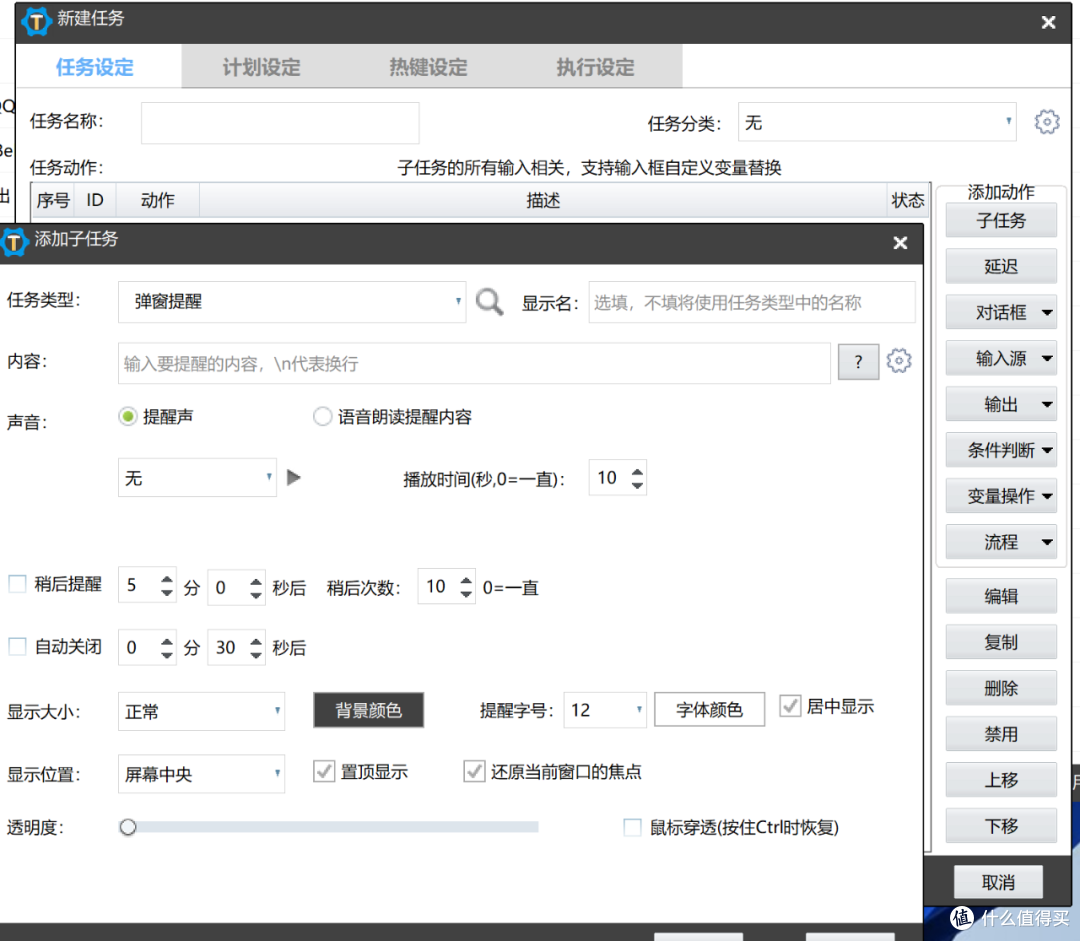Click the 透明度 slider handle
The width and height of the screenshot is (1080, 941).
click(127, 827)
